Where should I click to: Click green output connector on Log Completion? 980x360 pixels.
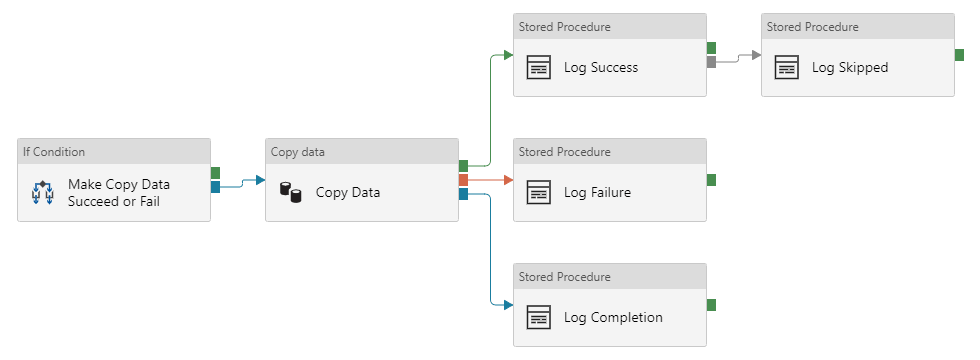tap(711, 305)
